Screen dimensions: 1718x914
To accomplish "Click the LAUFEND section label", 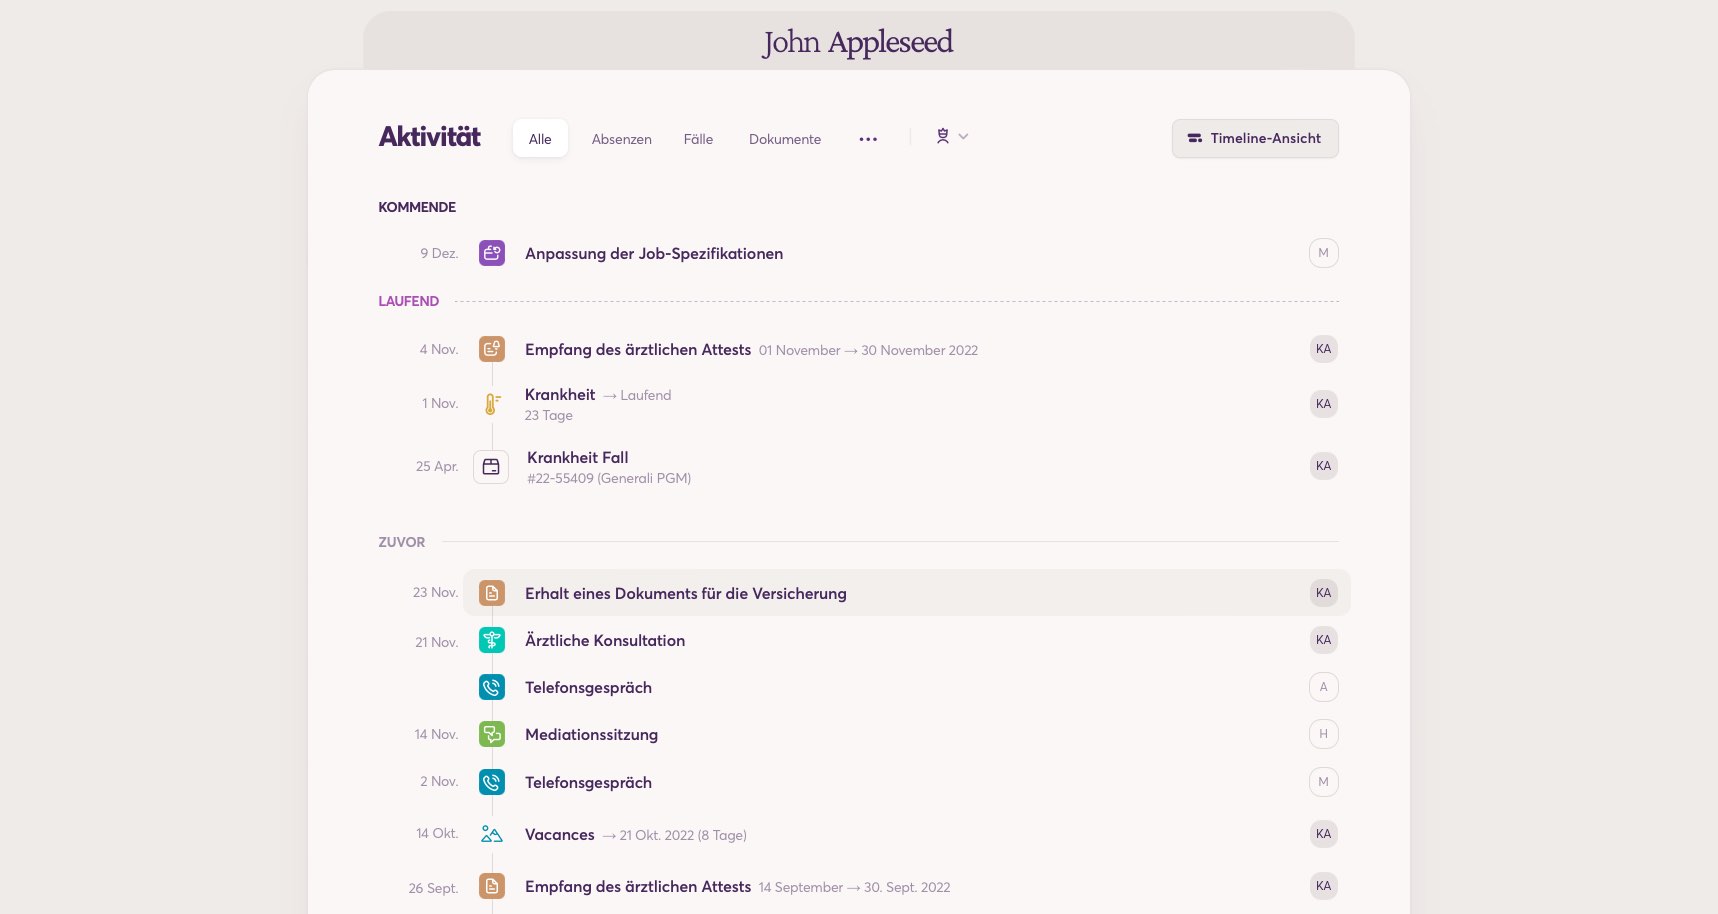I will click(x=408, y=301).
